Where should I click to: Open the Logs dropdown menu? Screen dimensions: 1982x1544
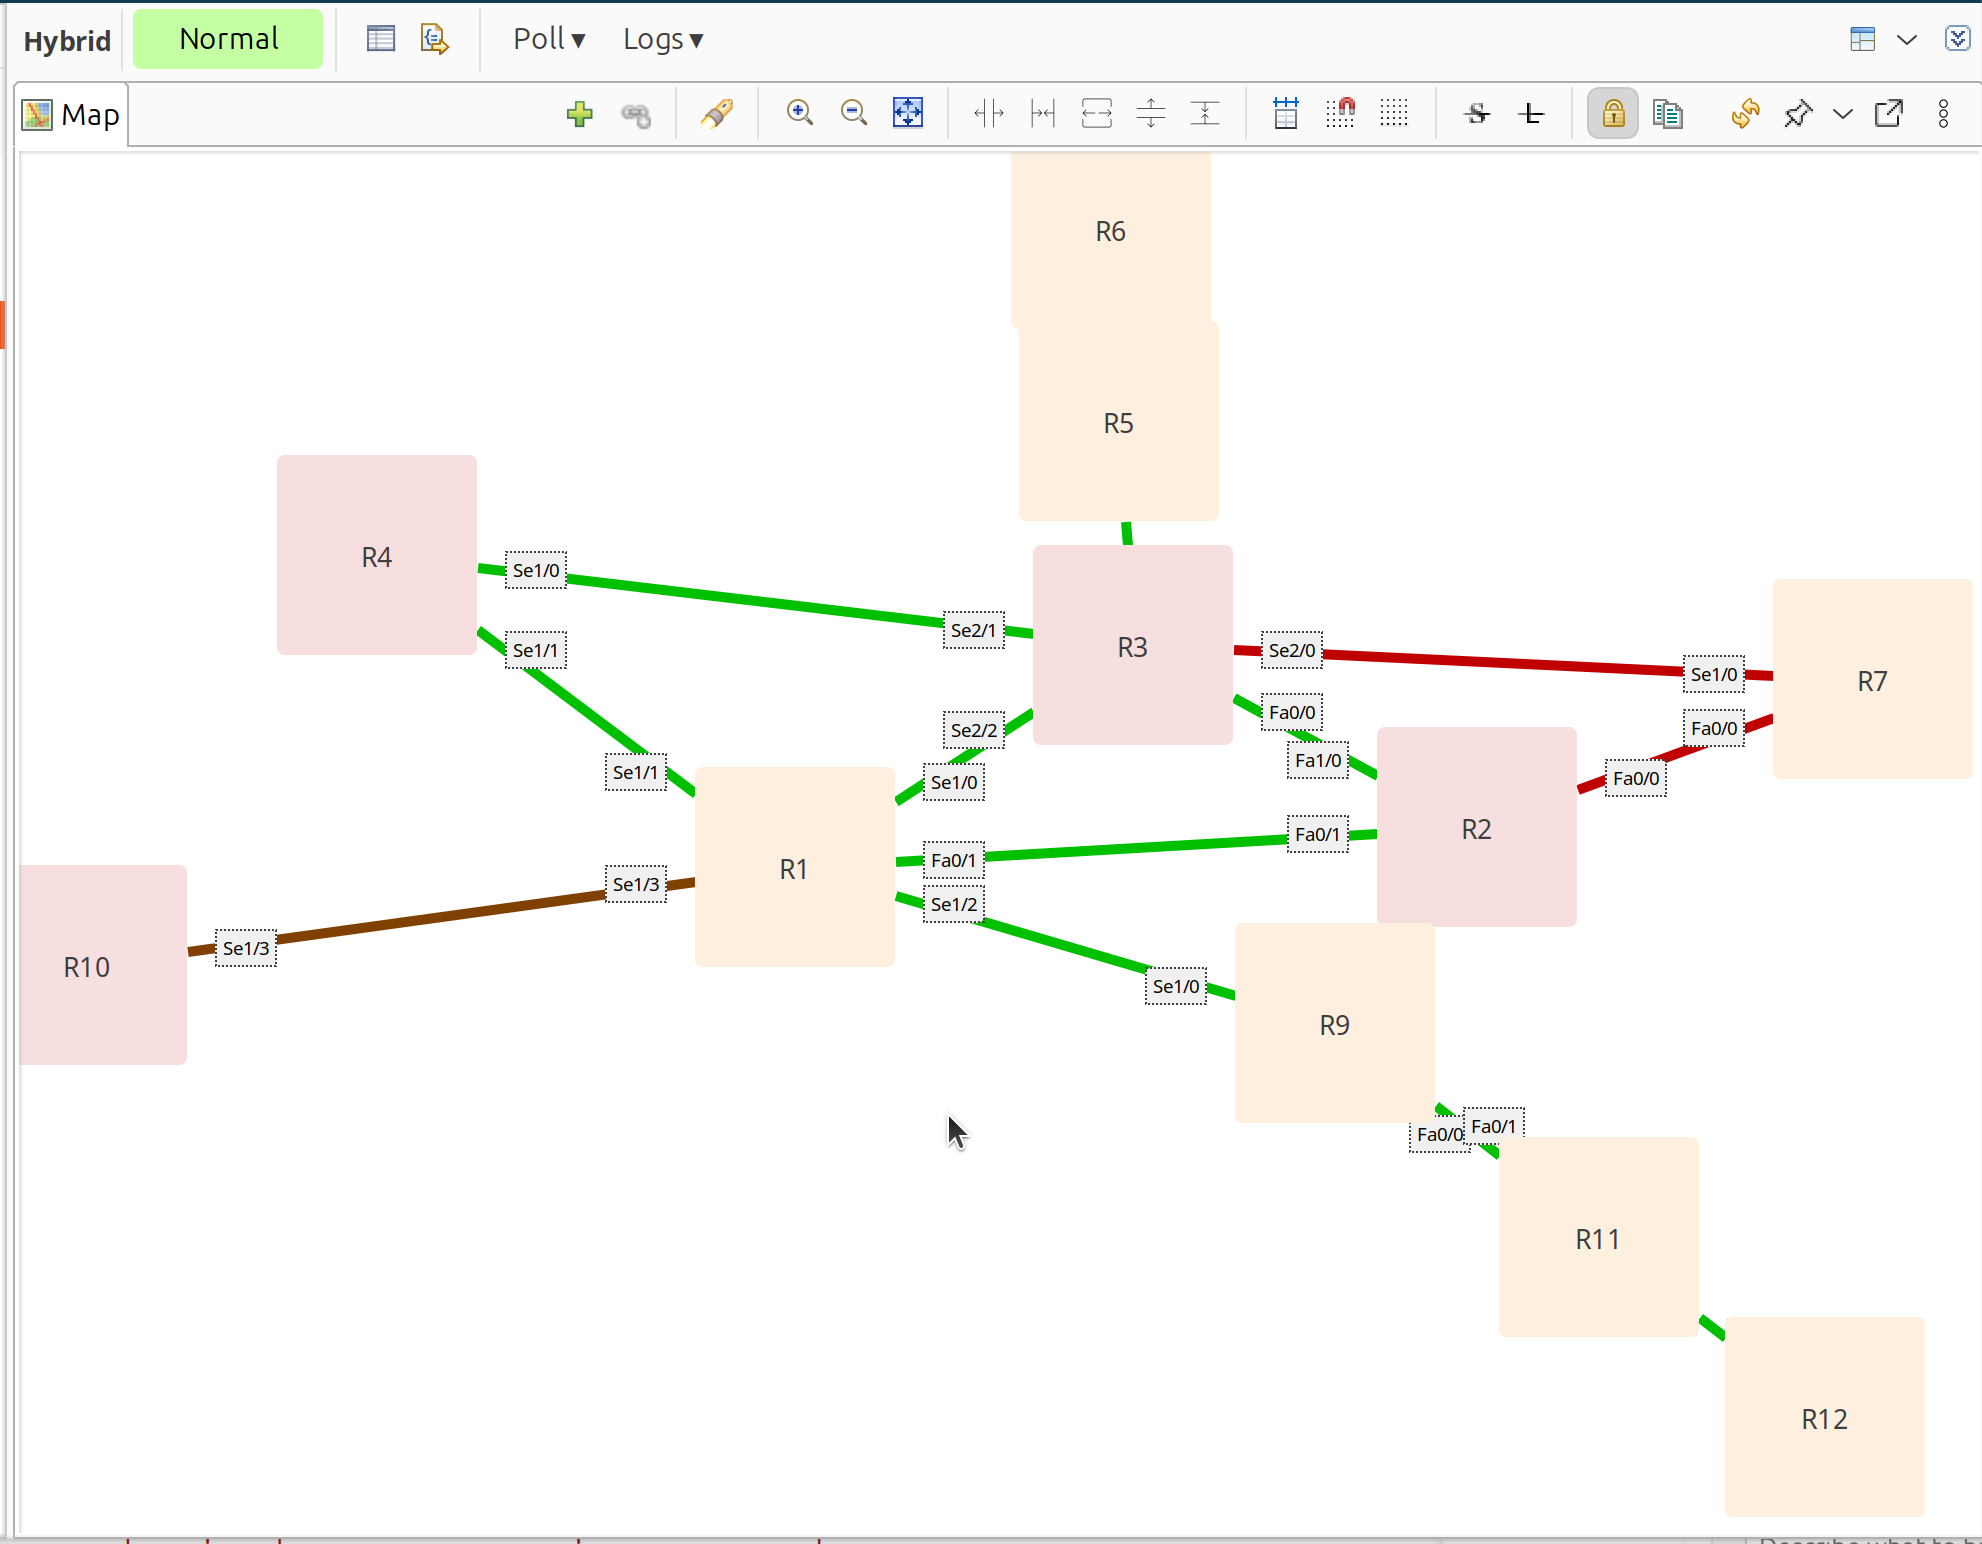[x=662, y=38]
